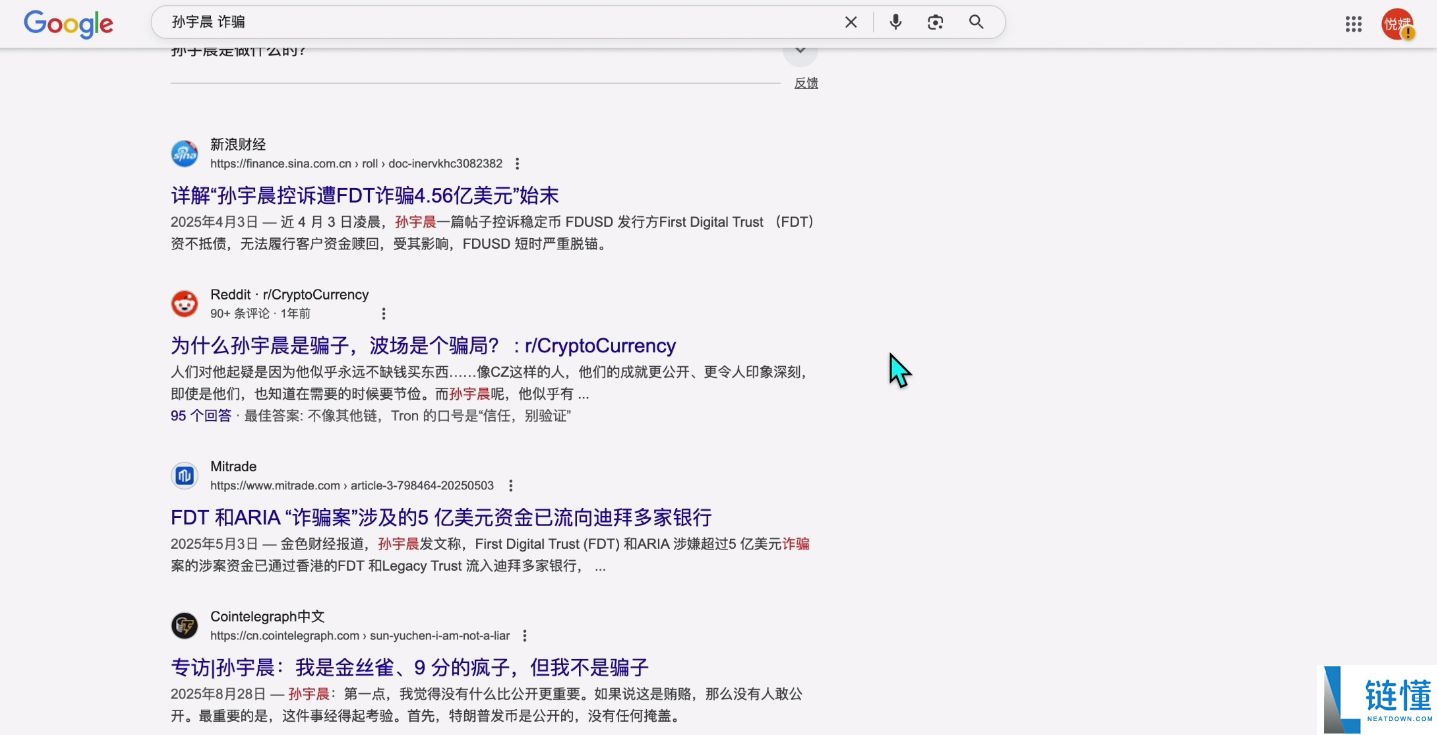The image size is (1437, 735).
Task: Click the Google logo
Action: point(68,23)
